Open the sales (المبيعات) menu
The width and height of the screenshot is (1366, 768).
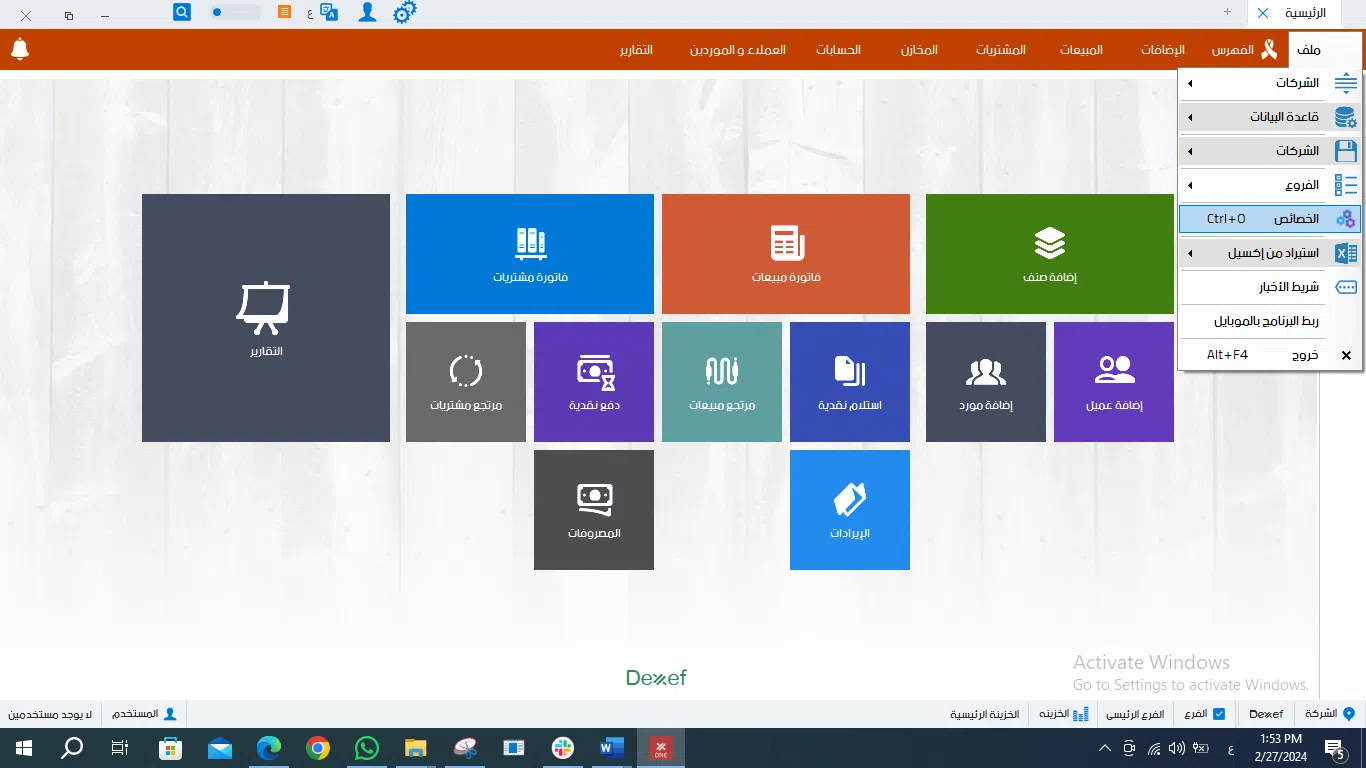pos(1081,50)
